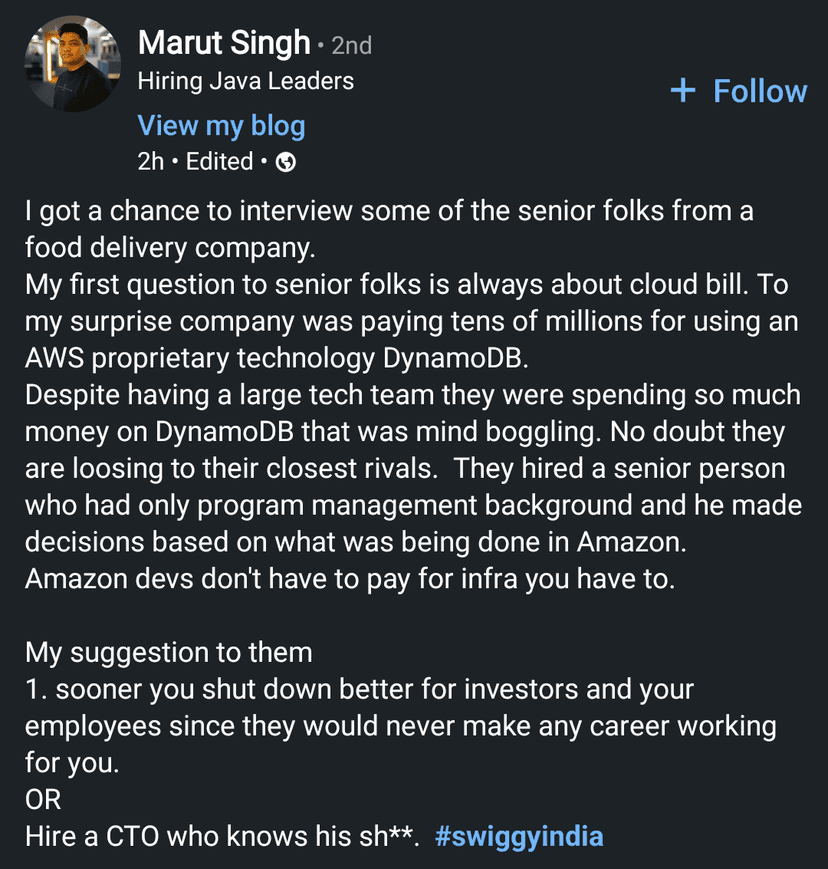Open the View my blog link
This screenshot has width=828, height=869.
221,126
